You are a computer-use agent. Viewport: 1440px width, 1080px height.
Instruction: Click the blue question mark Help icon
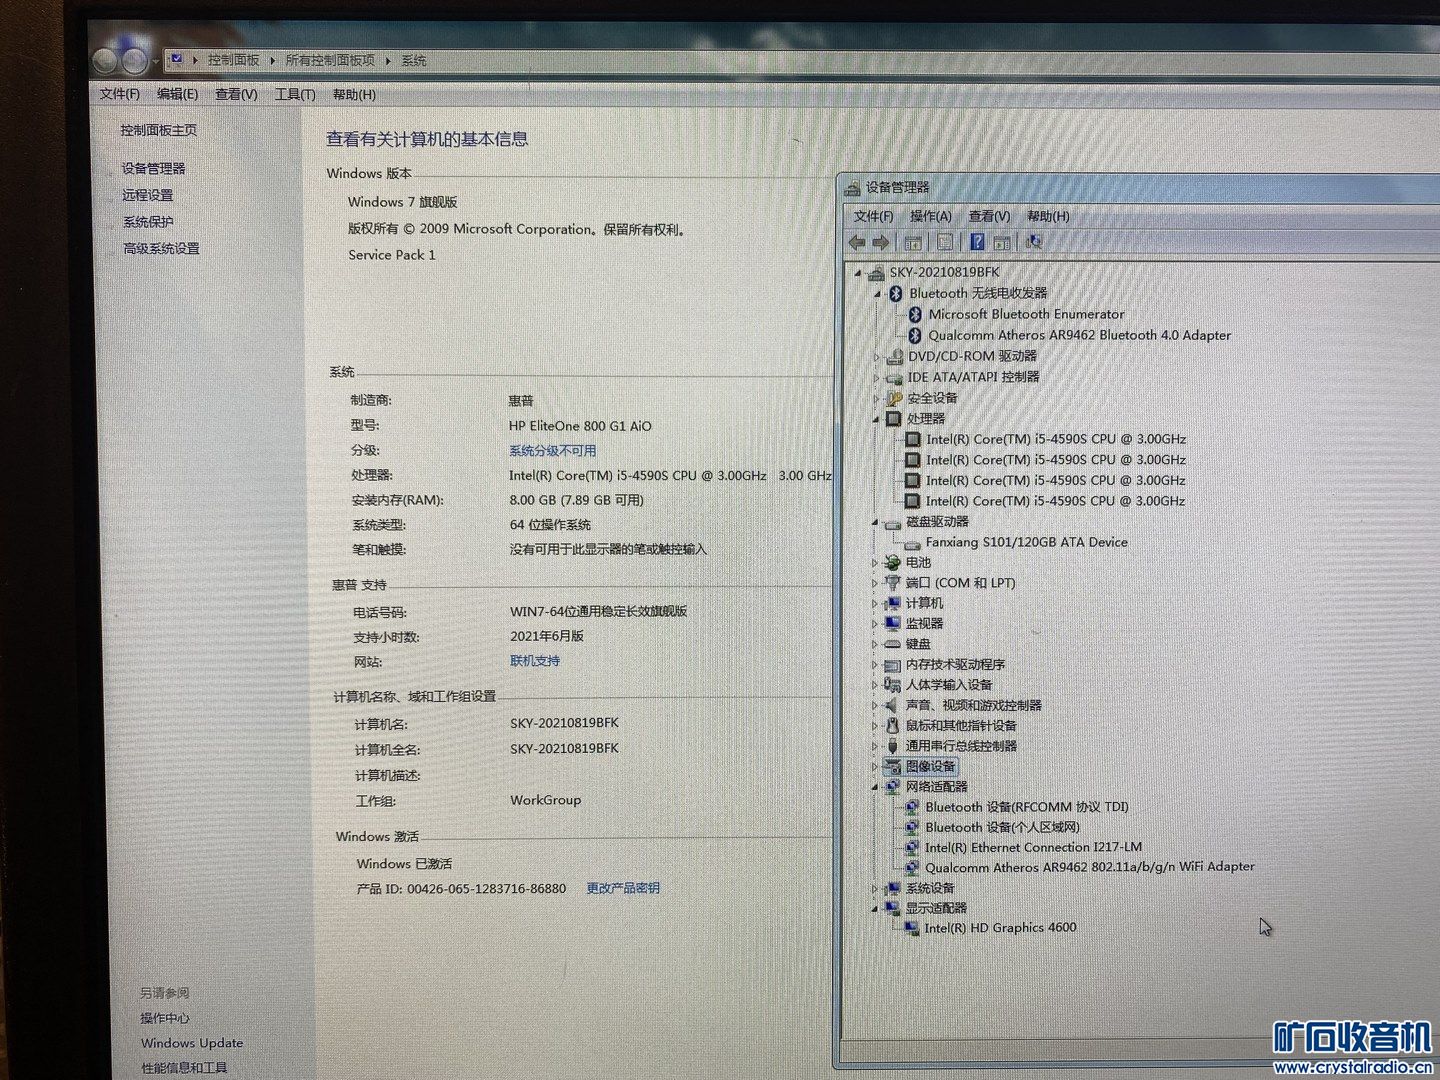coord(977,242)
